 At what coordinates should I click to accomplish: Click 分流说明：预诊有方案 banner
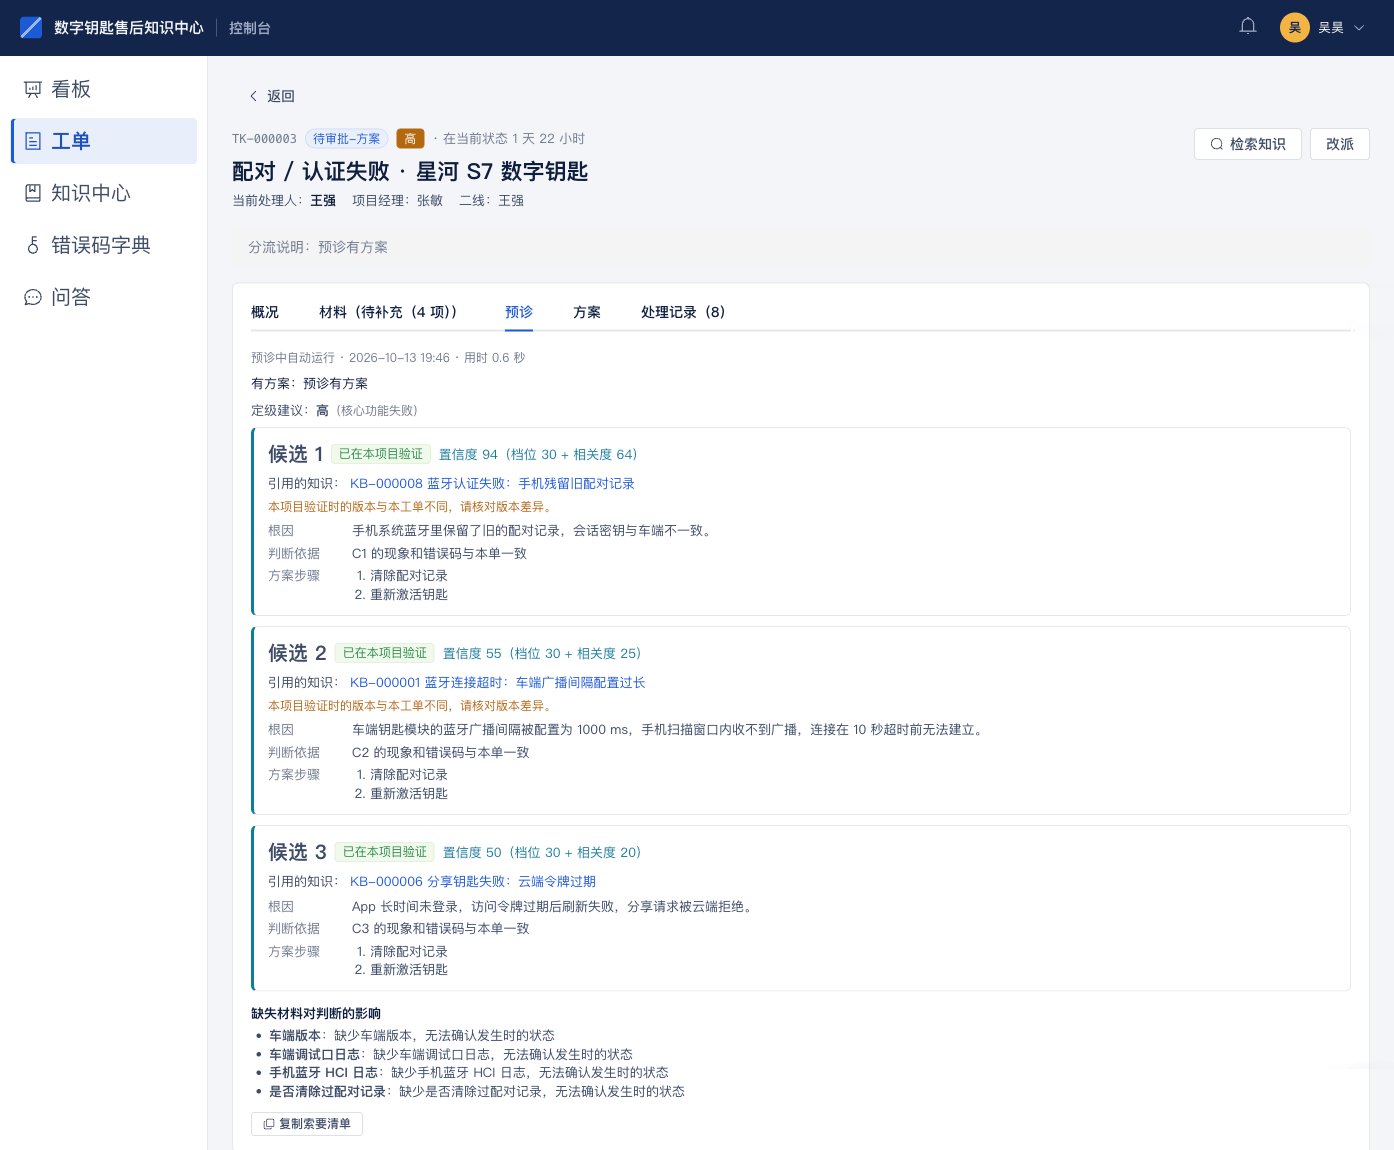800,247
